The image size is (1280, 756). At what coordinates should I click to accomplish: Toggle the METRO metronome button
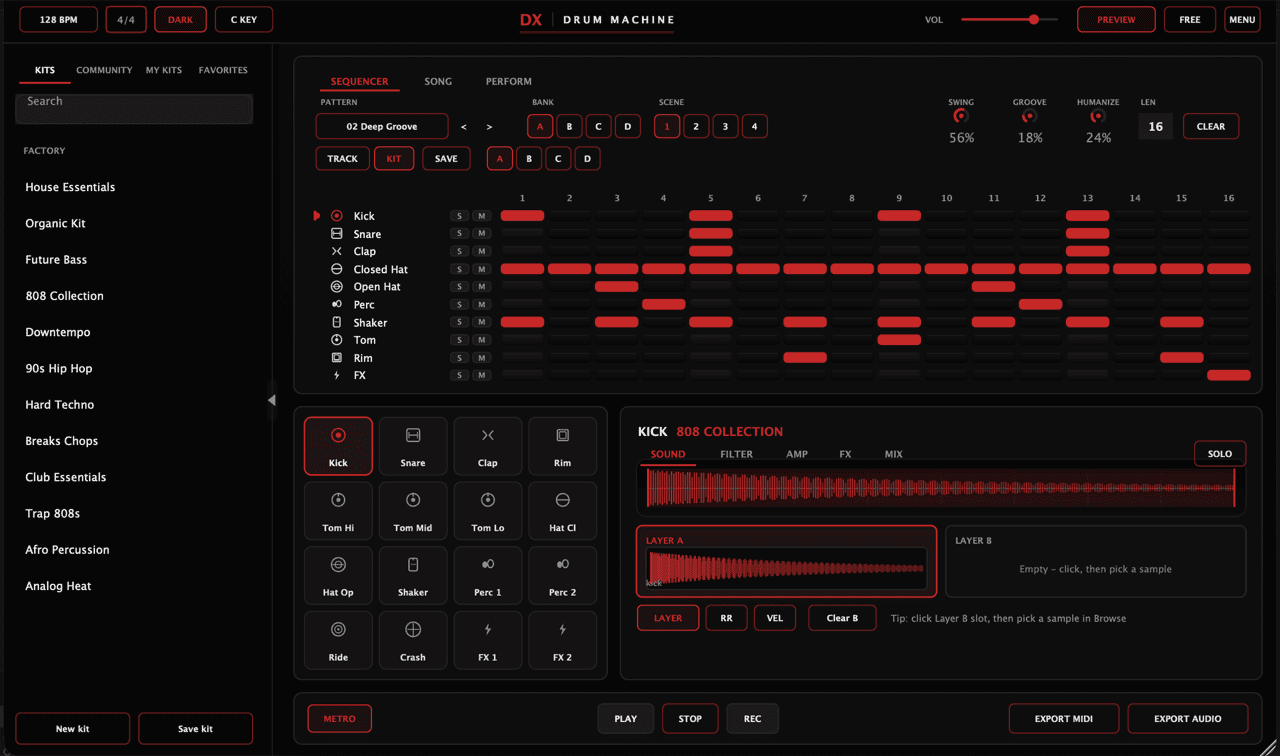click(339, 718)
